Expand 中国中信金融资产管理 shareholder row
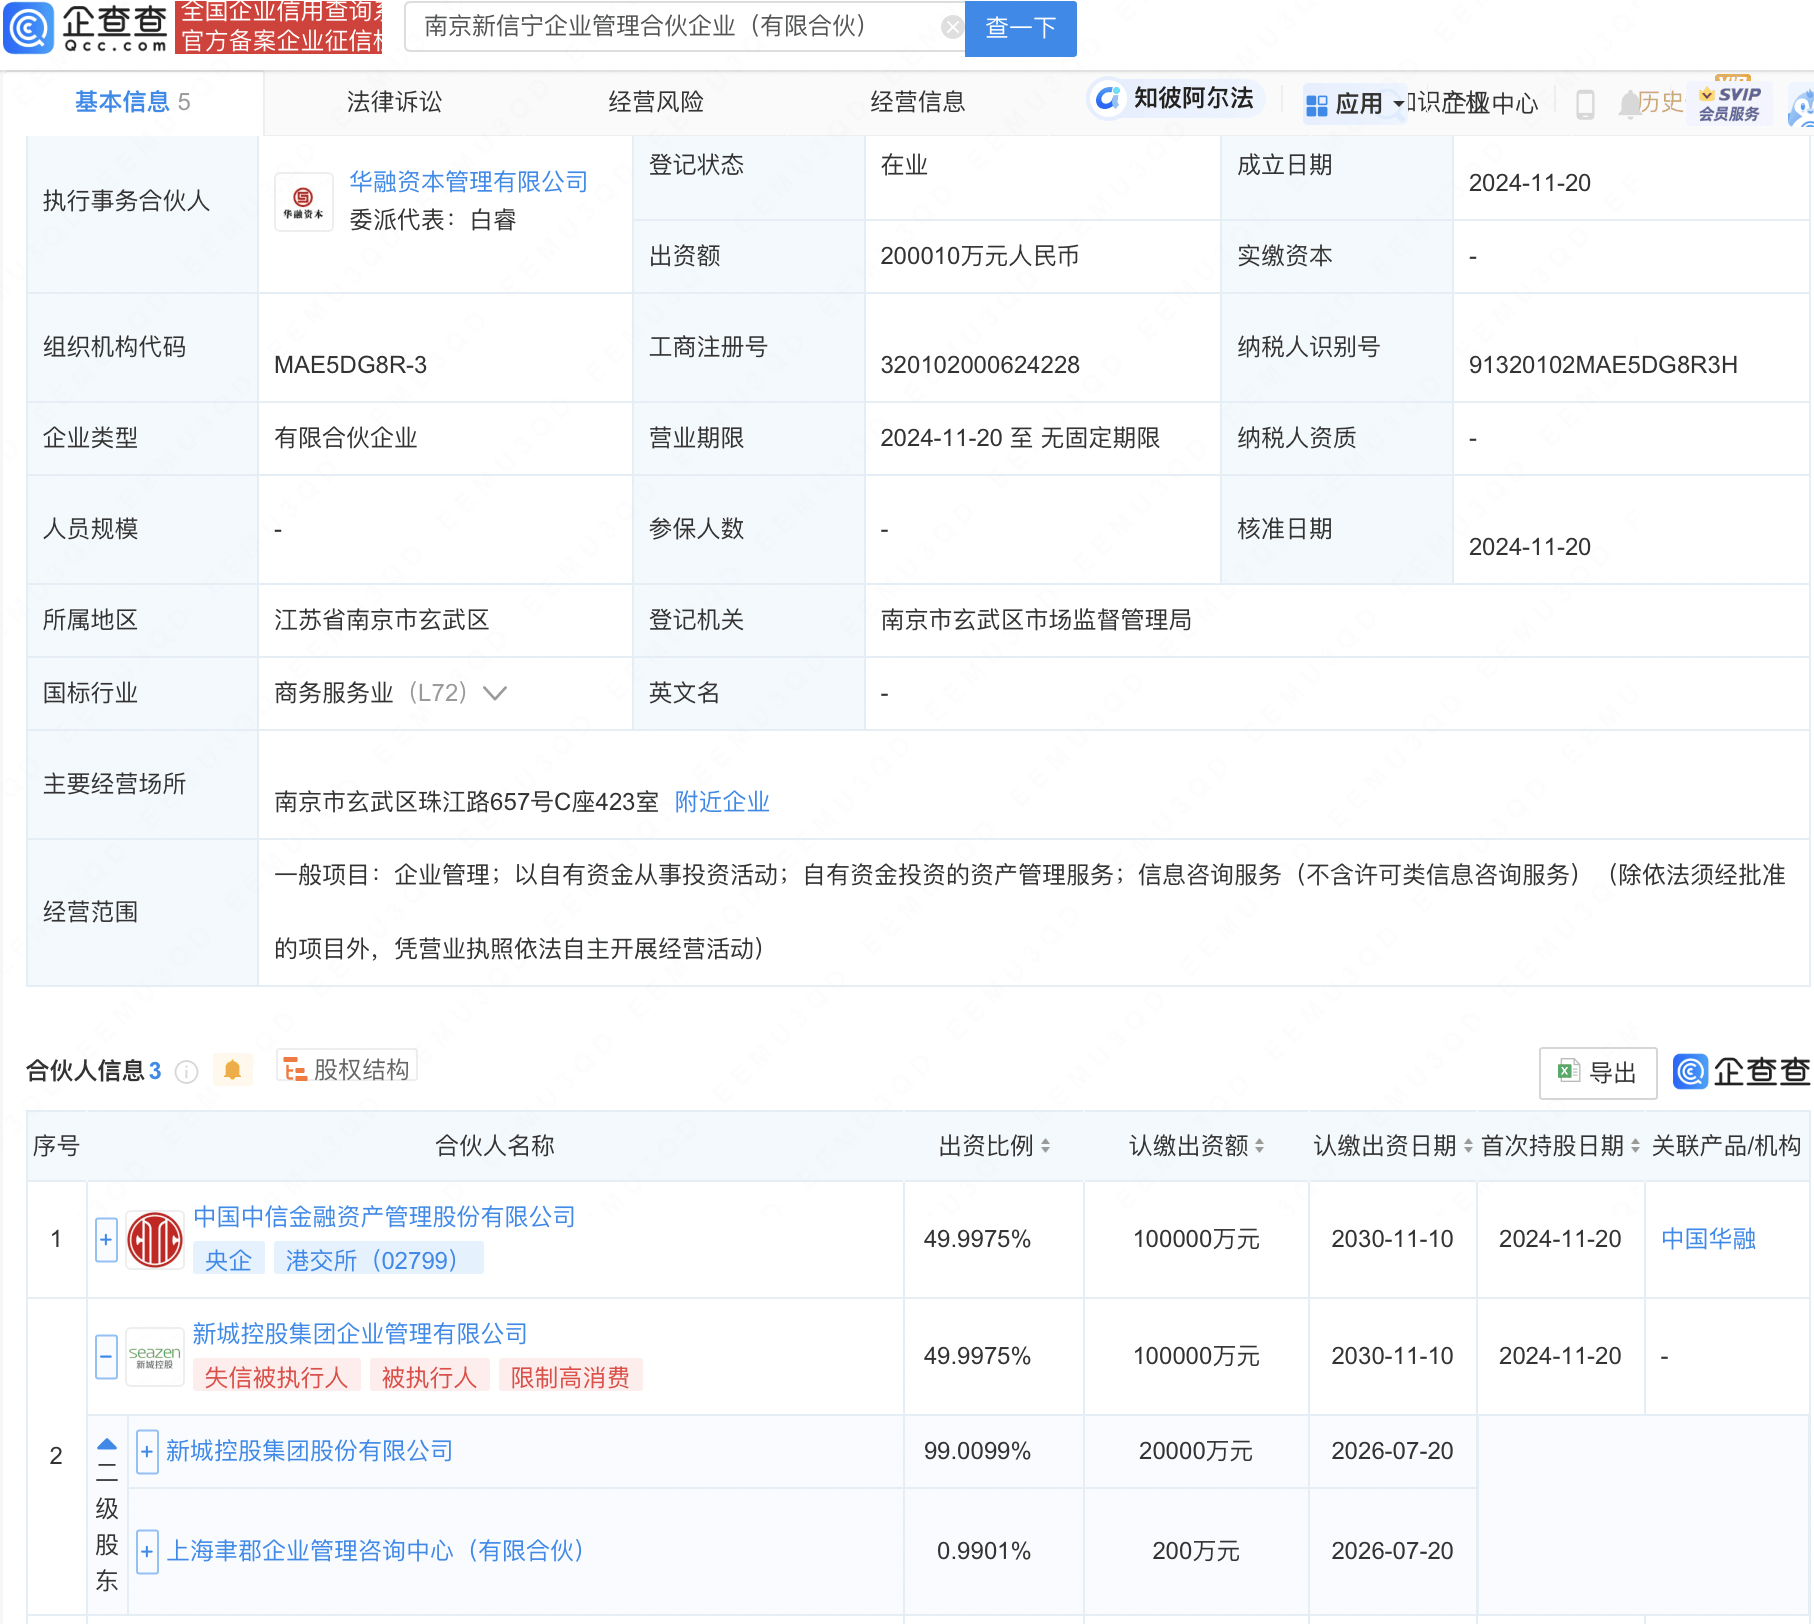 pos(107,1240)
